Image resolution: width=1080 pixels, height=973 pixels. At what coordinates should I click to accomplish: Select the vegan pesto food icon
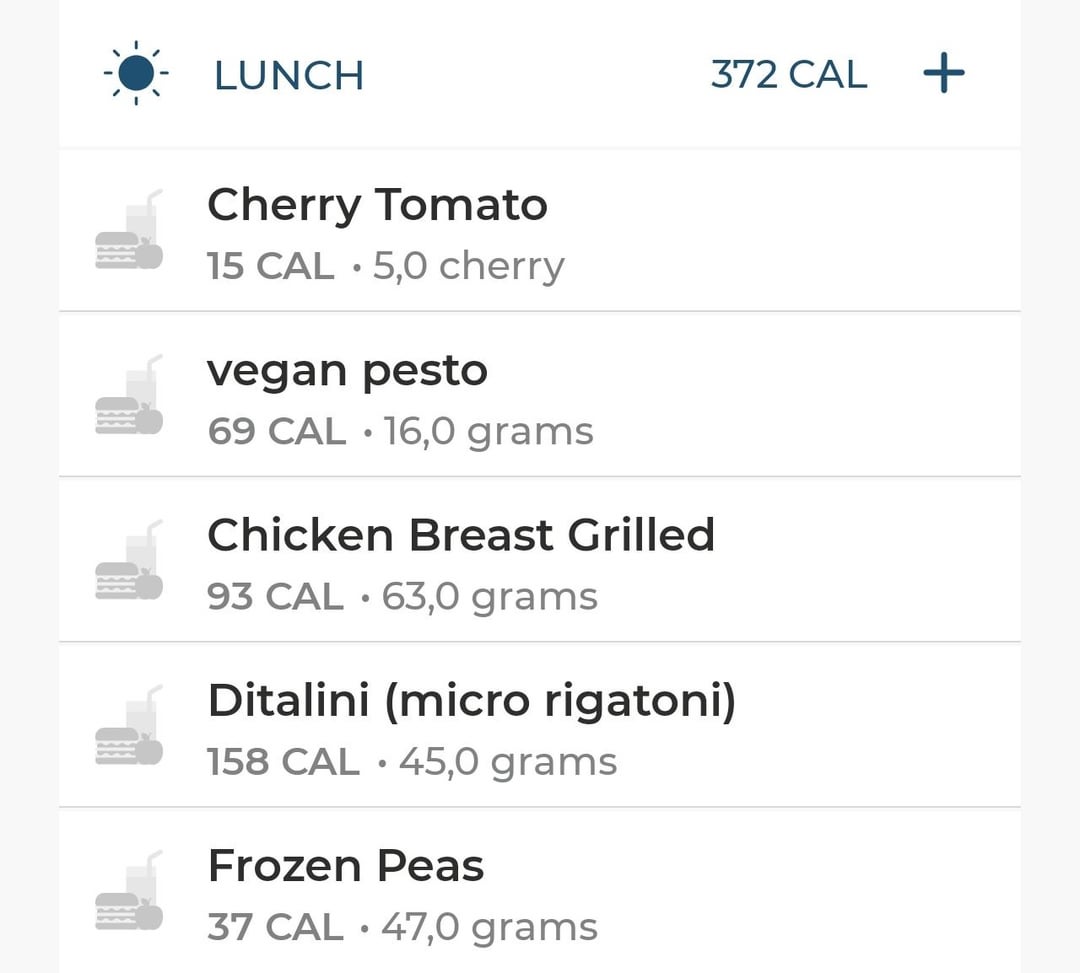(x=129, y=395)
